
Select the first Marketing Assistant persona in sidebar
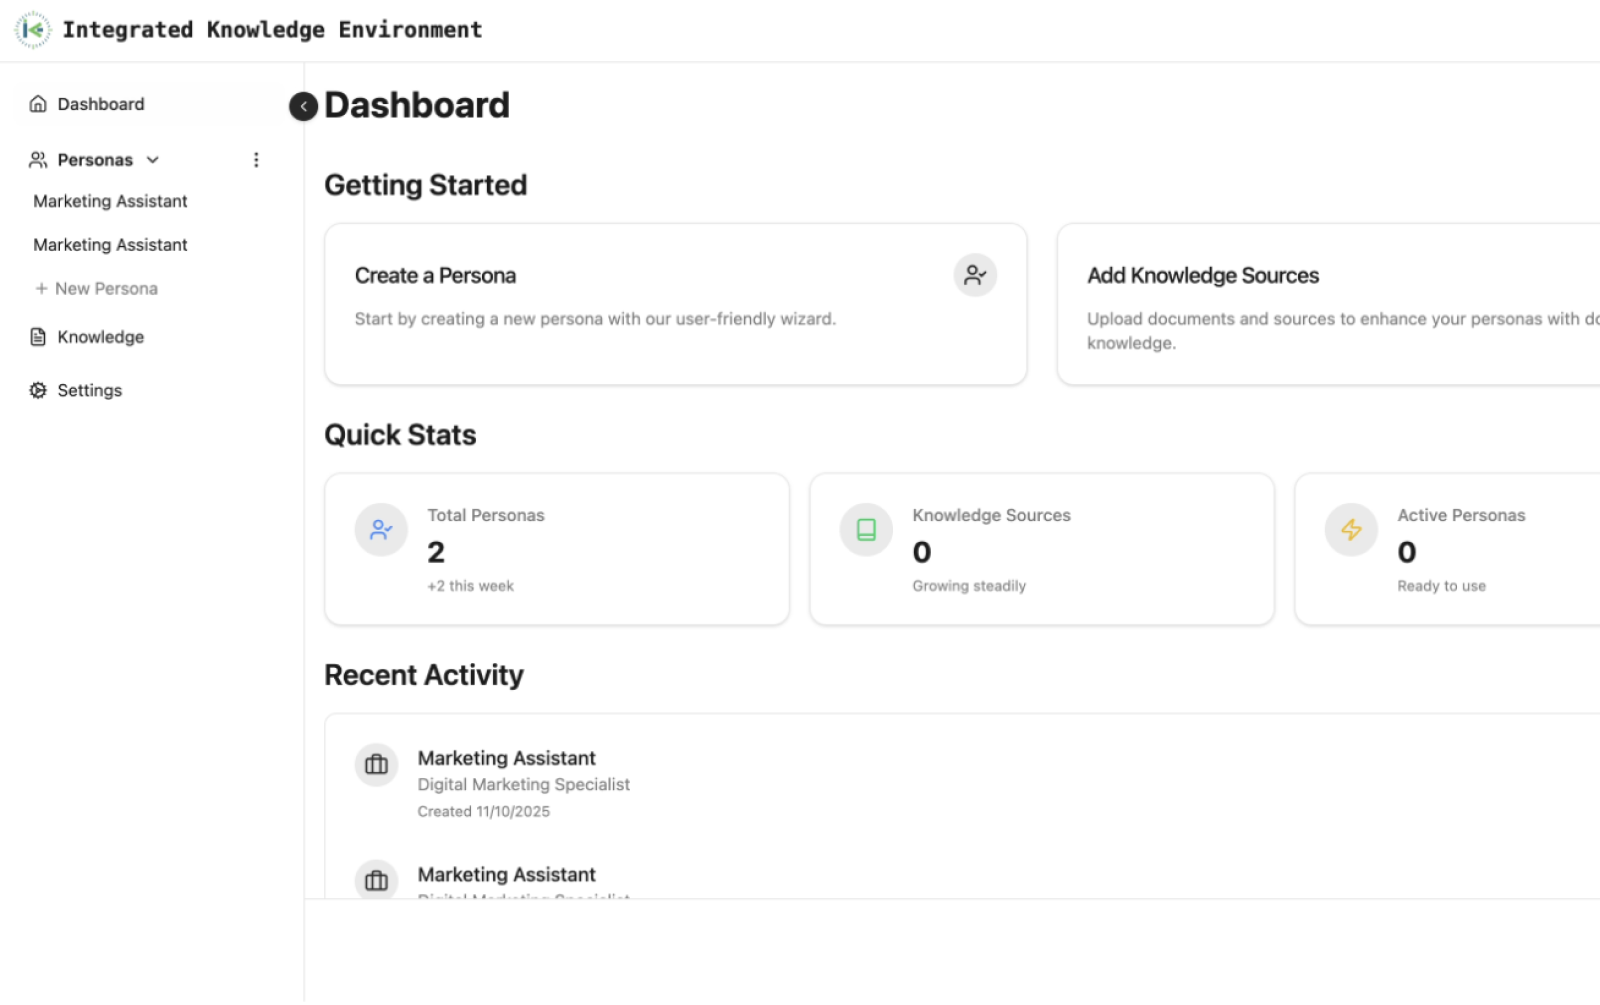click(110, 201)
